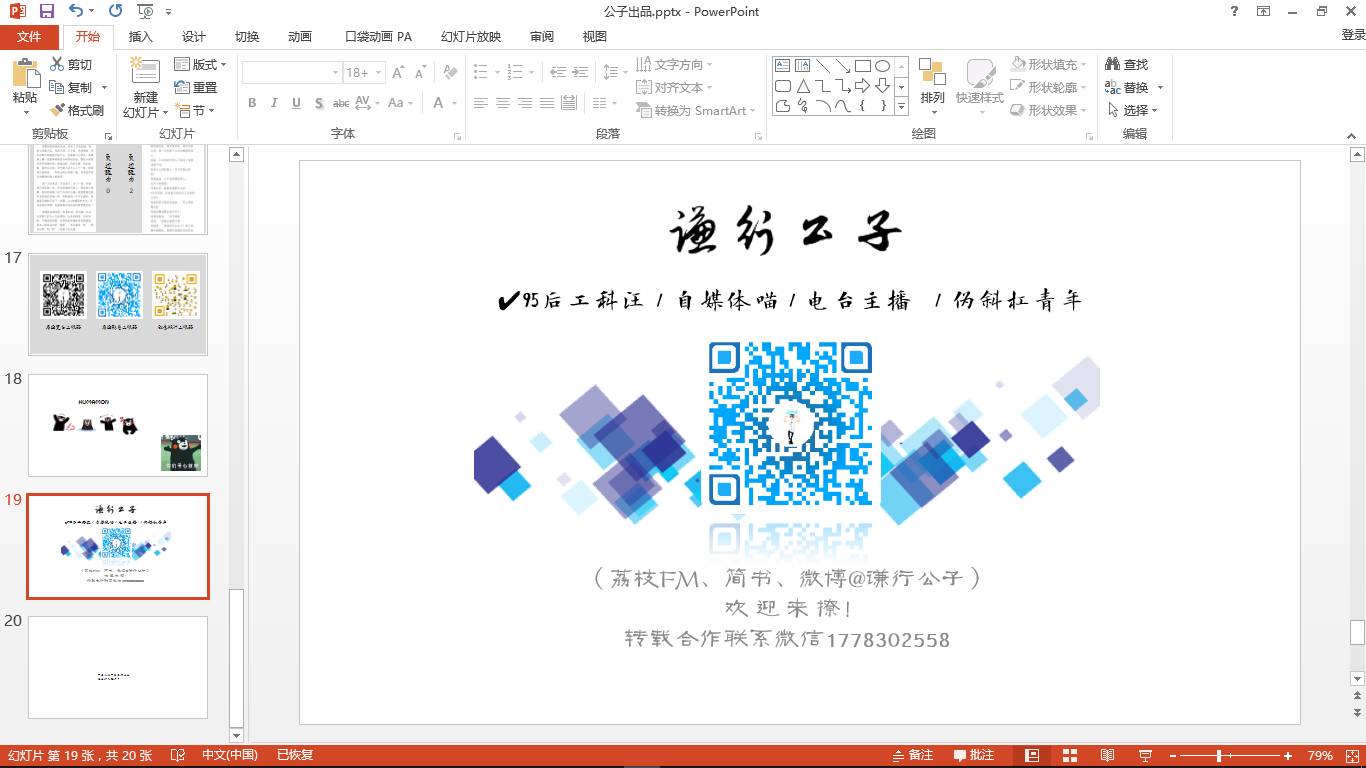1366x768 pixels.
Task: Click the zoom in plus button
Action: point(1288,756)
